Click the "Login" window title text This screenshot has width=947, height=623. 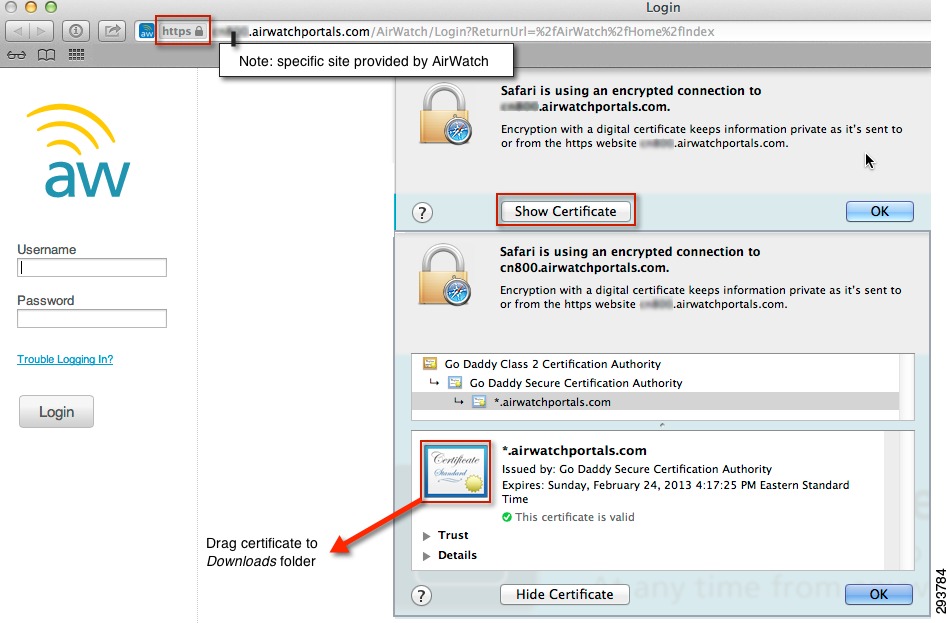[x=663, y=7]
